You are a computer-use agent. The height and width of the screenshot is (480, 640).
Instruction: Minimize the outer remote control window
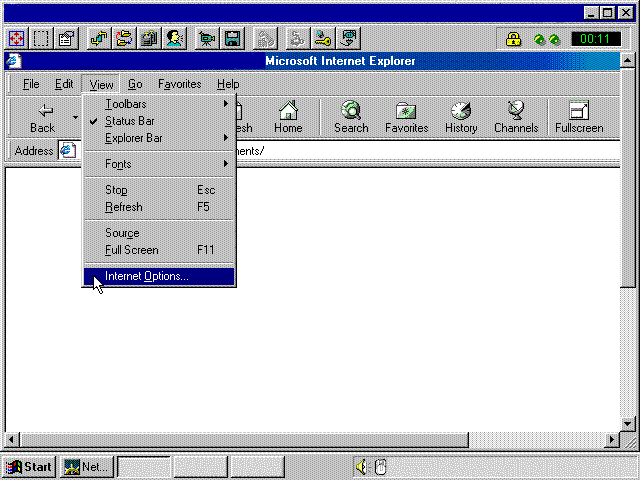click(591, 13)
